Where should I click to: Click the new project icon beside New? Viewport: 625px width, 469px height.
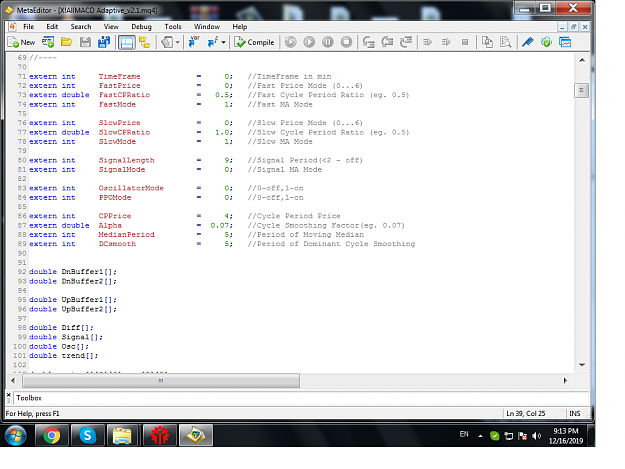pyautogui.click(x=48, y=42)
